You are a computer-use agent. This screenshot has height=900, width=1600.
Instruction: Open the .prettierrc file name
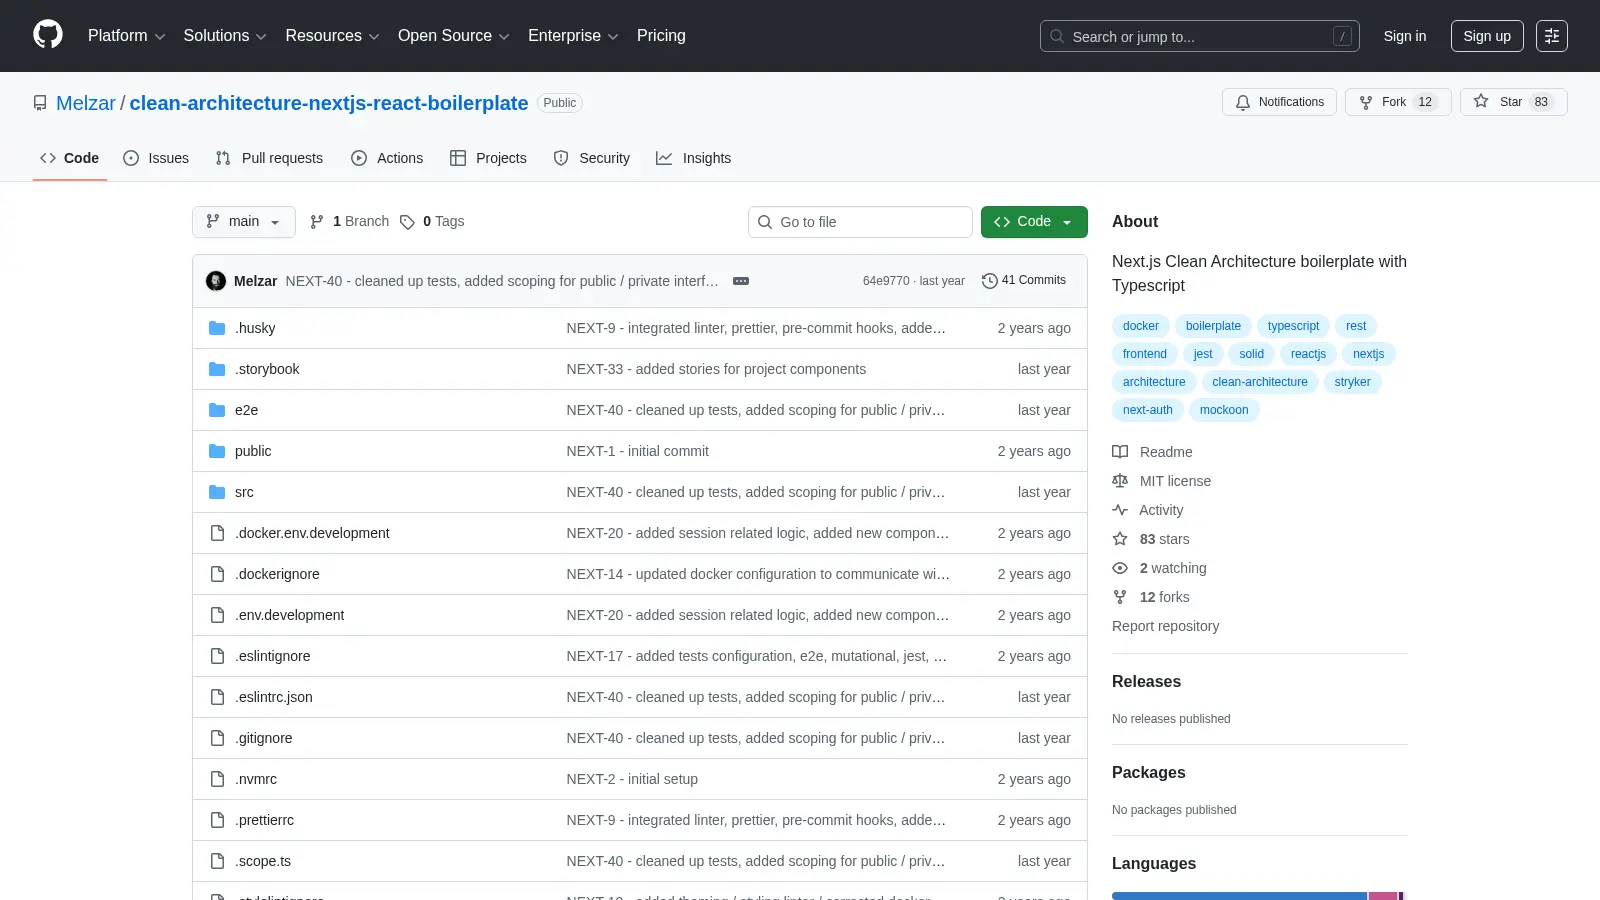tap(264, 820)
